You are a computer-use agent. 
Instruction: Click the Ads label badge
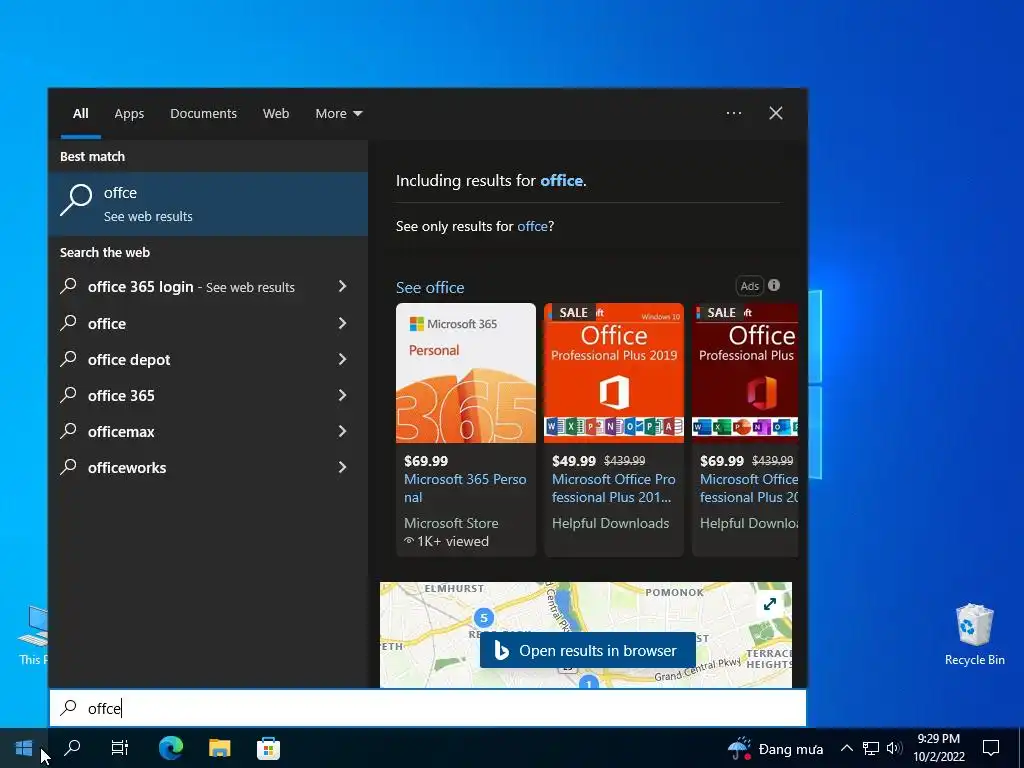click(x=750, y=286)
